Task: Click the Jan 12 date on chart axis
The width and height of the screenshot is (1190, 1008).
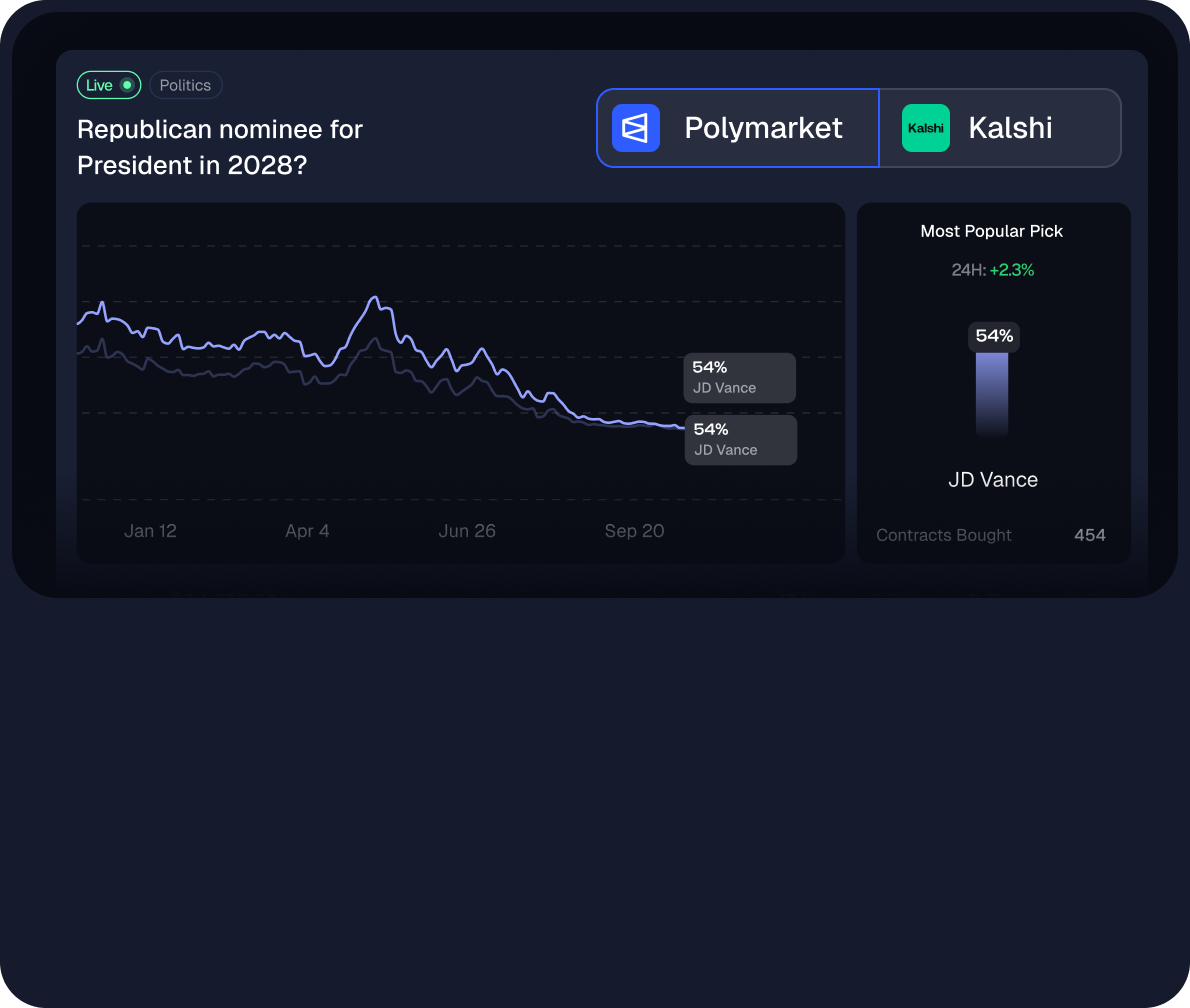Action: 150,531
